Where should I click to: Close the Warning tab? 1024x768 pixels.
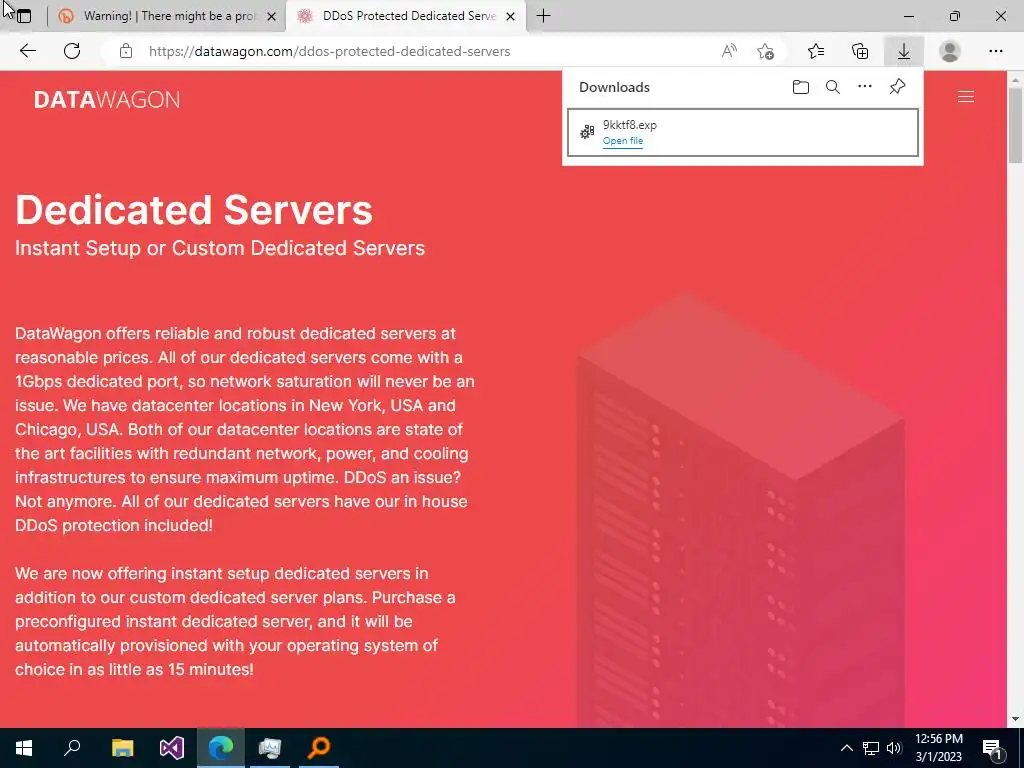272,16
